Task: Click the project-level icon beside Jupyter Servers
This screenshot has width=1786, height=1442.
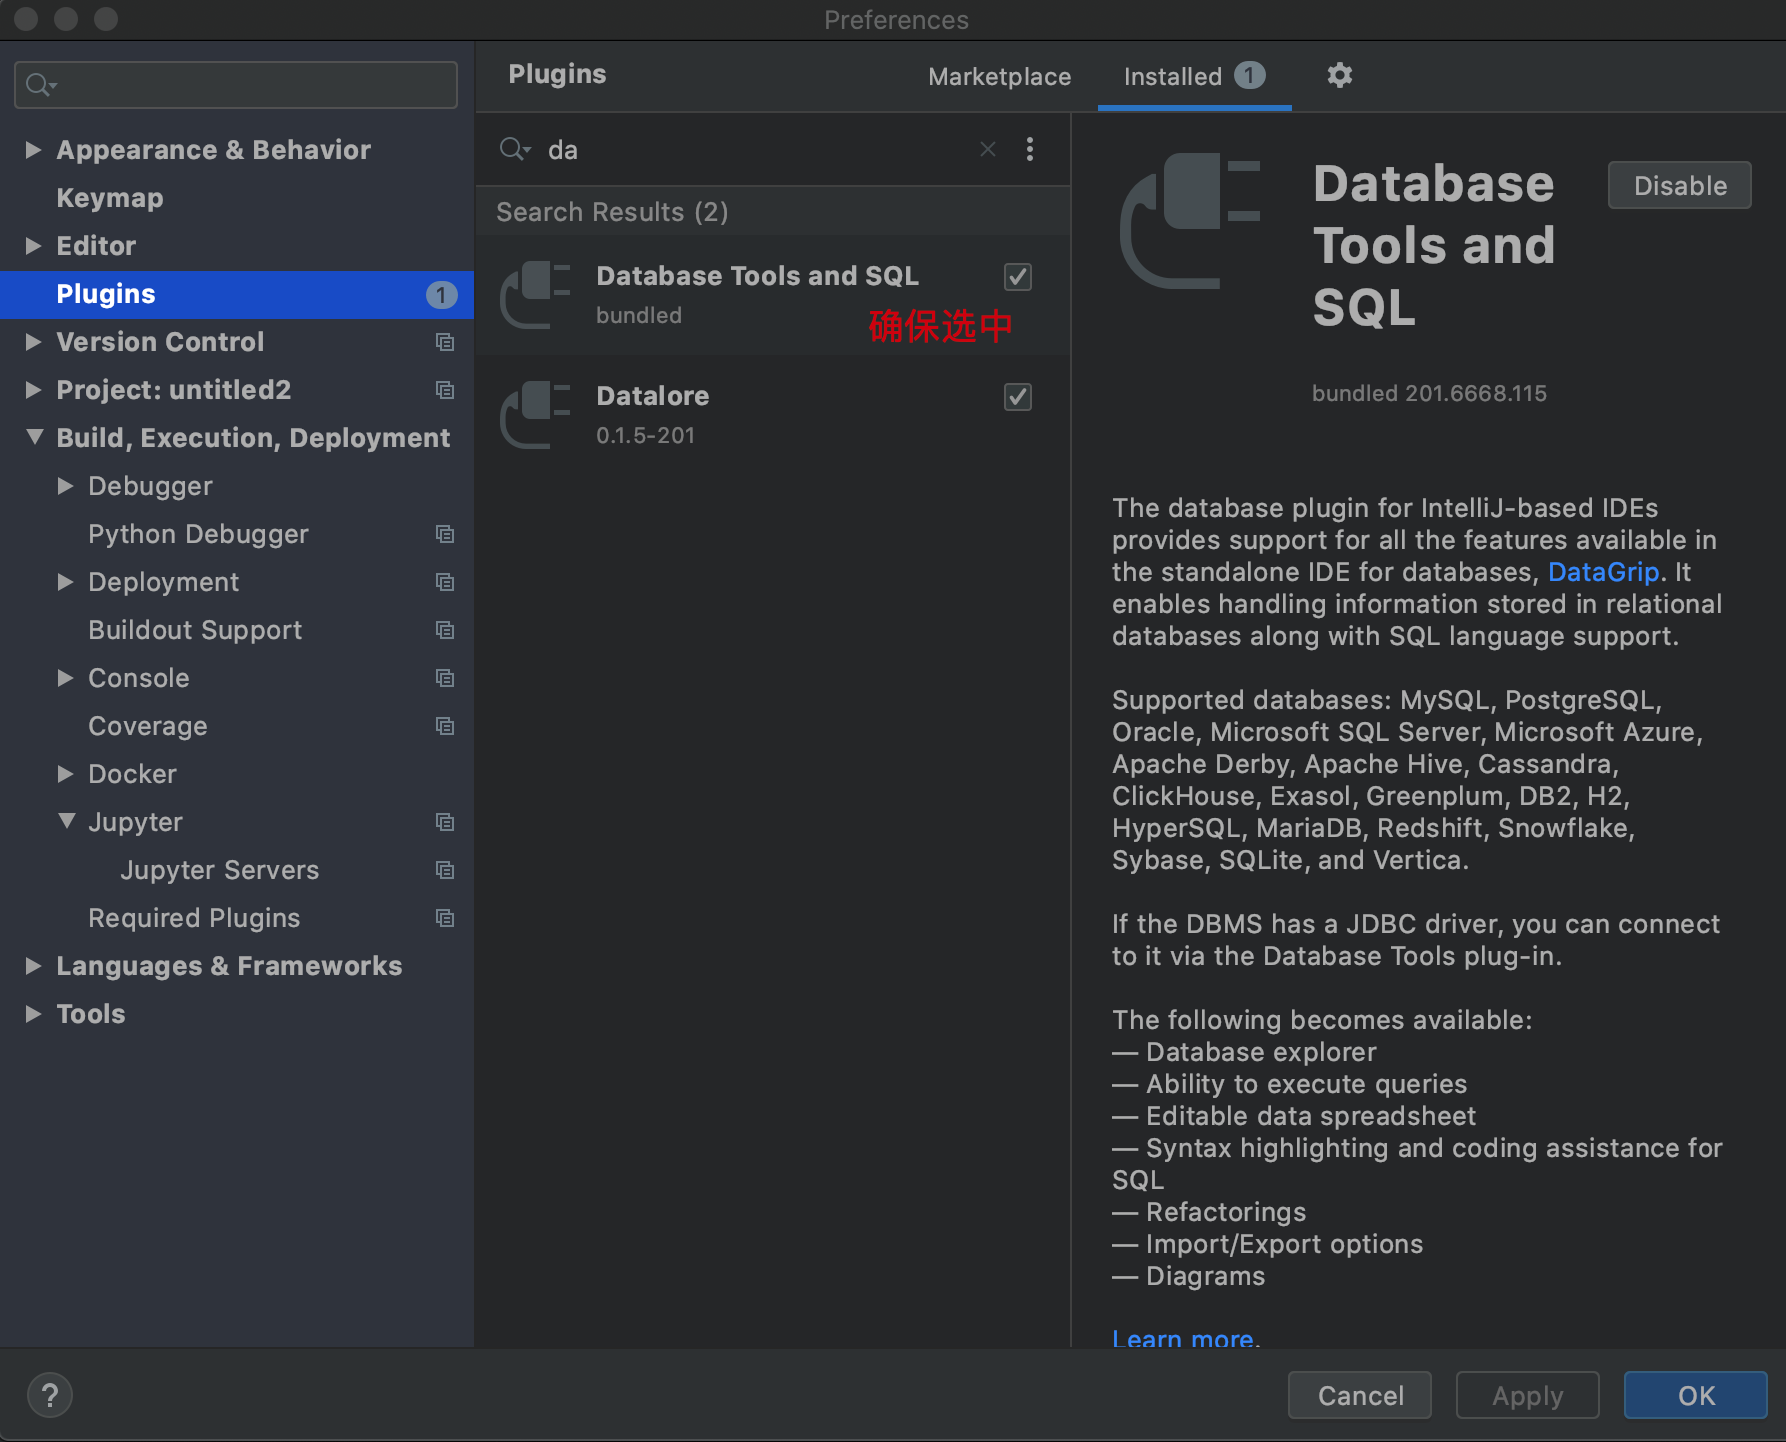Action: pyautogui.click(x=445, y=870)
